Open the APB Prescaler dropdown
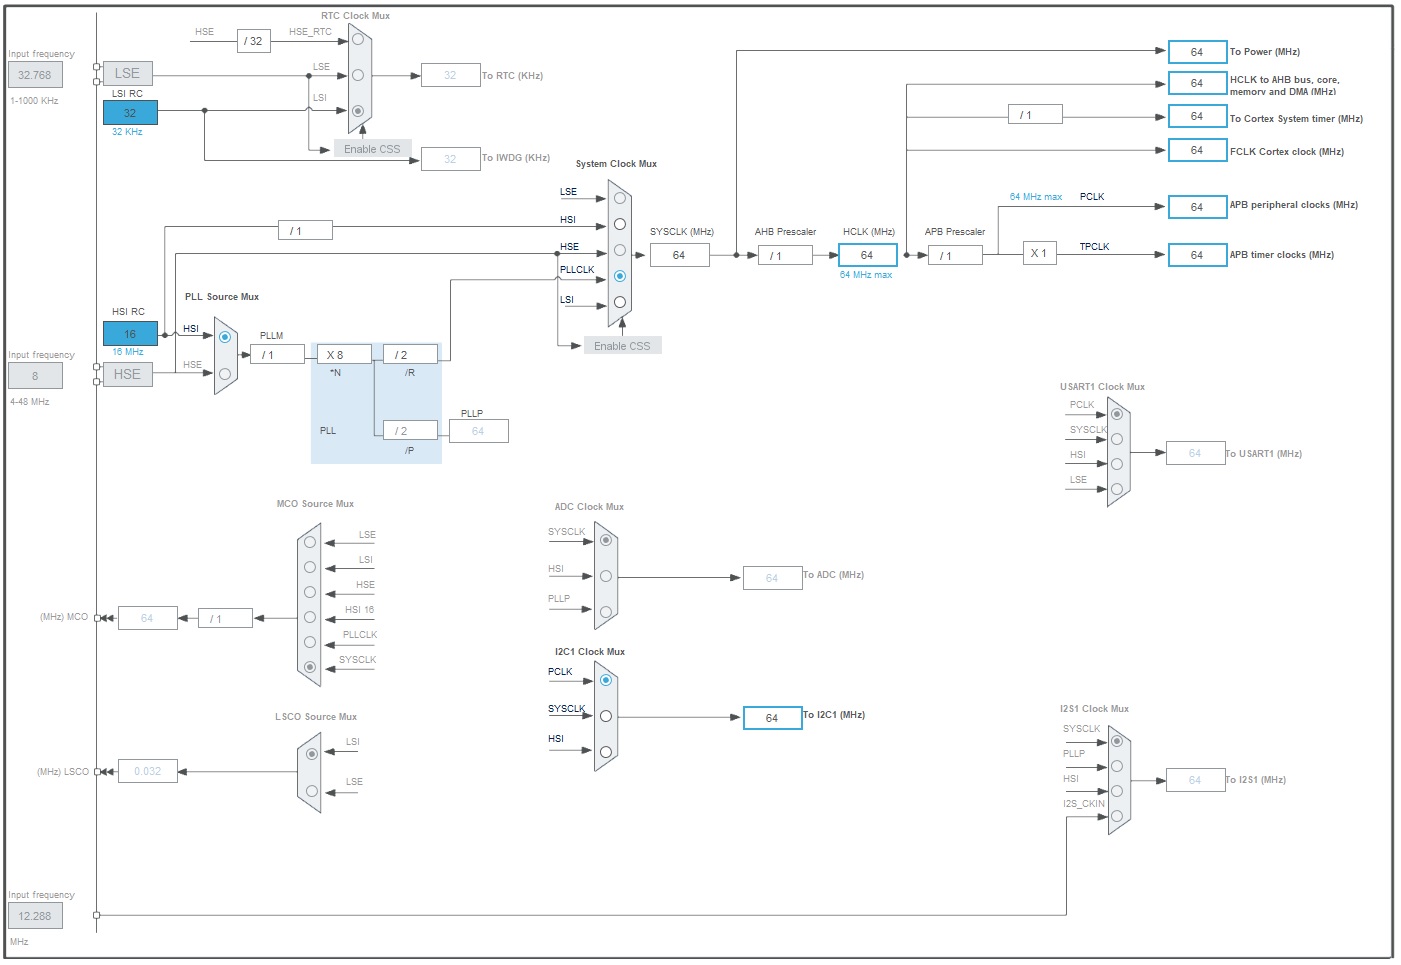Viewport: 1401px width, 965px height. coord(955,256)
